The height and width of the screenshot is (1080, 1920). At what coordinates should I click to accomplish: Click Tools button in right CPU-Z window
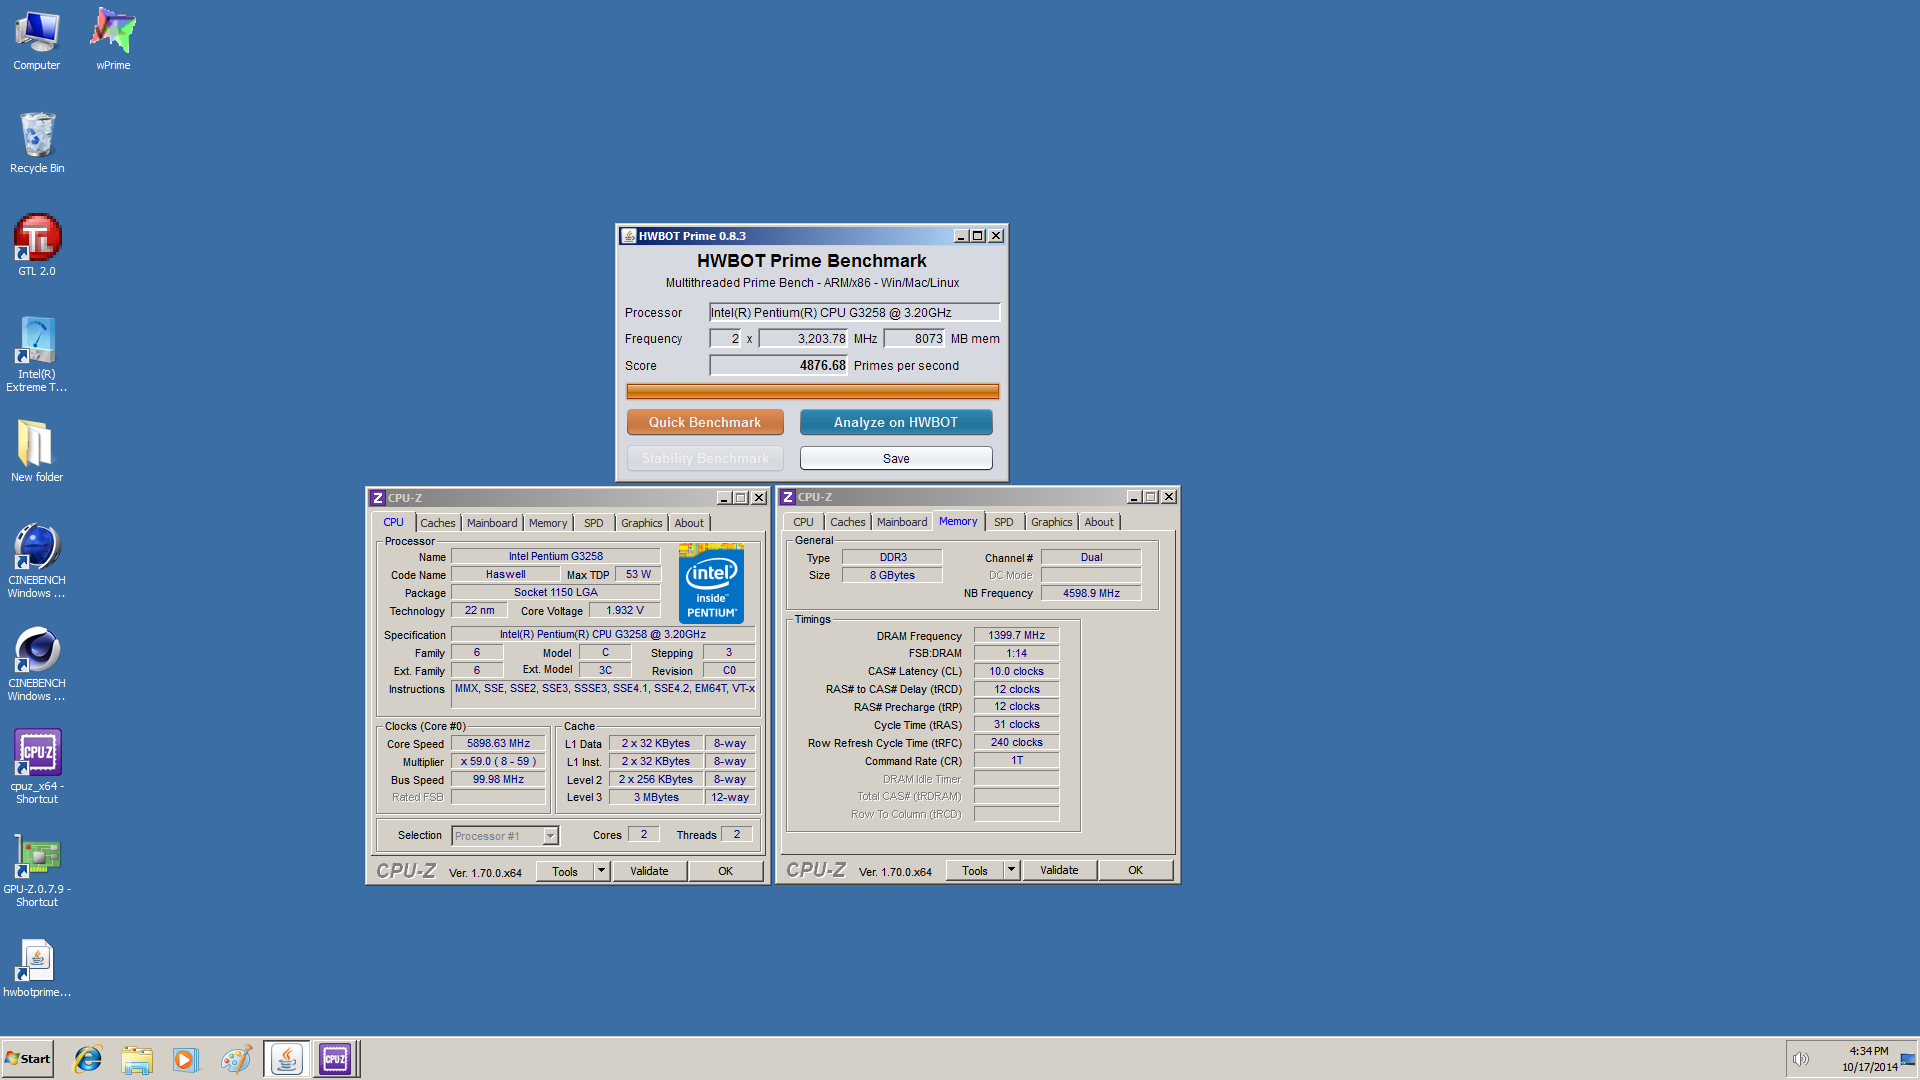click(x=975, y=870)
